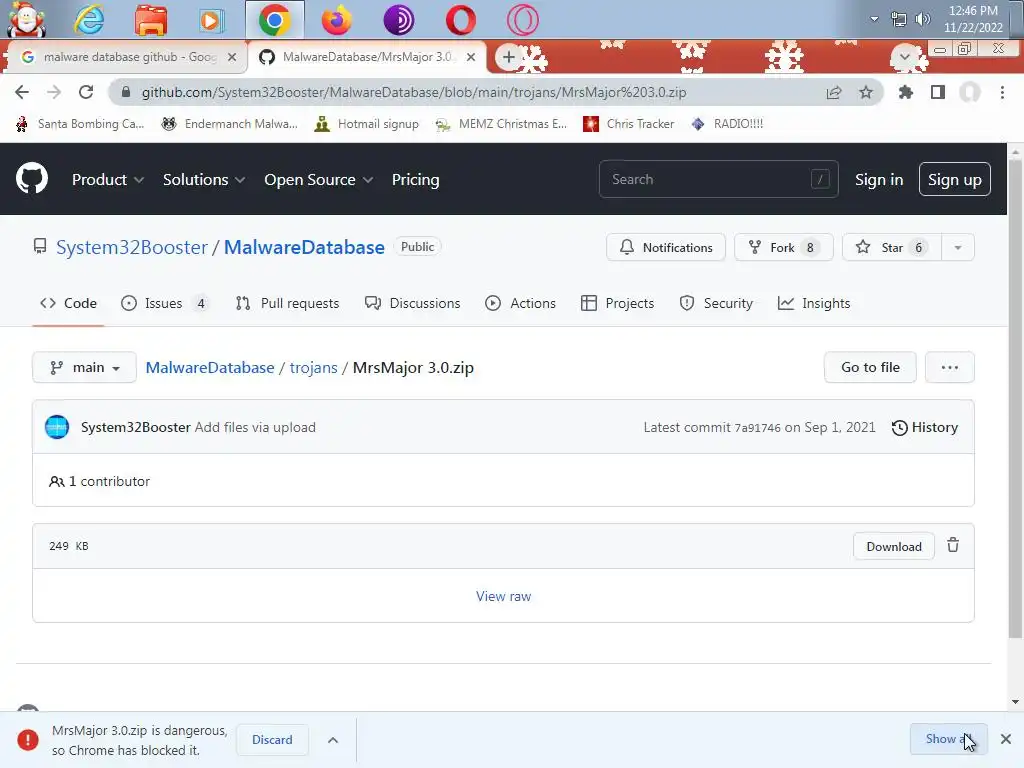View file History
The height and width of the screenshot is (768, 1024).
tap(925, 428)
